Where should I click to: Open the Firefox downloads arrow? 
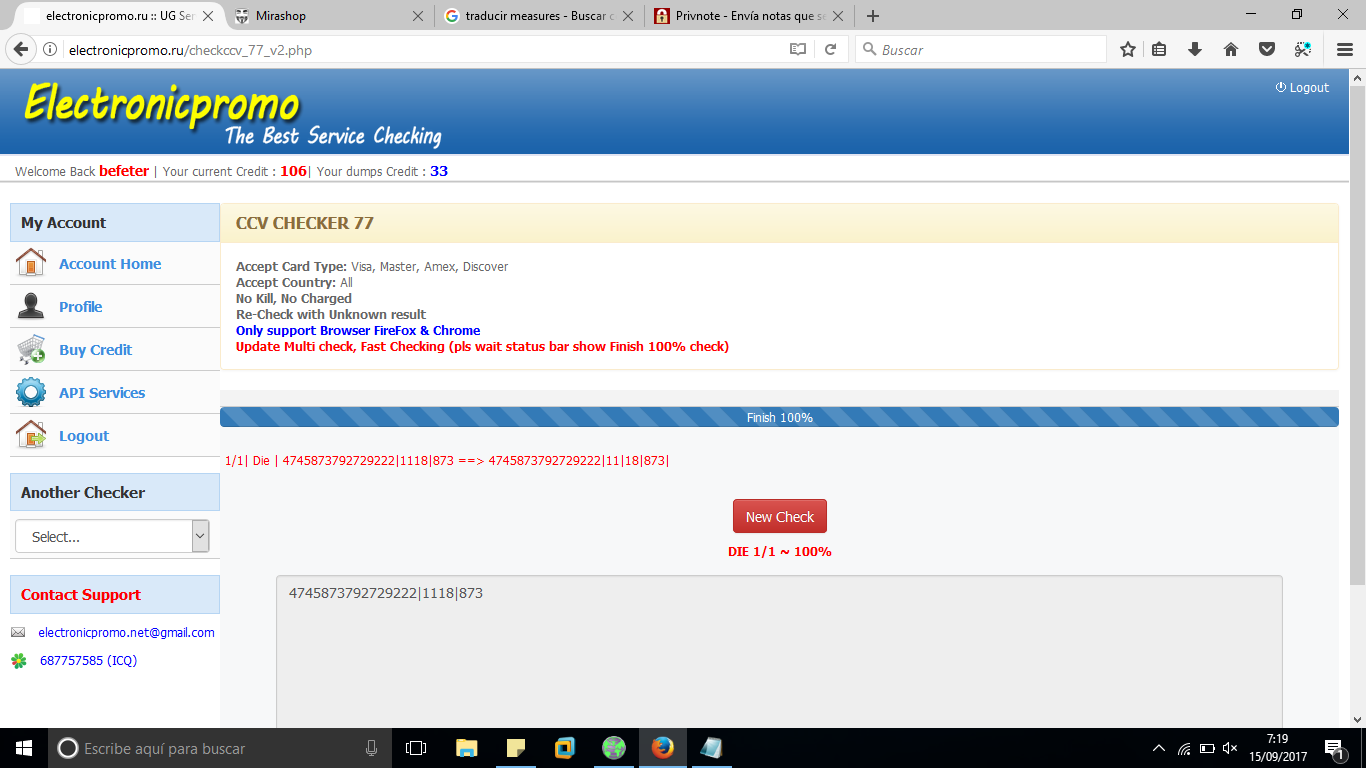click(1195, 49)
